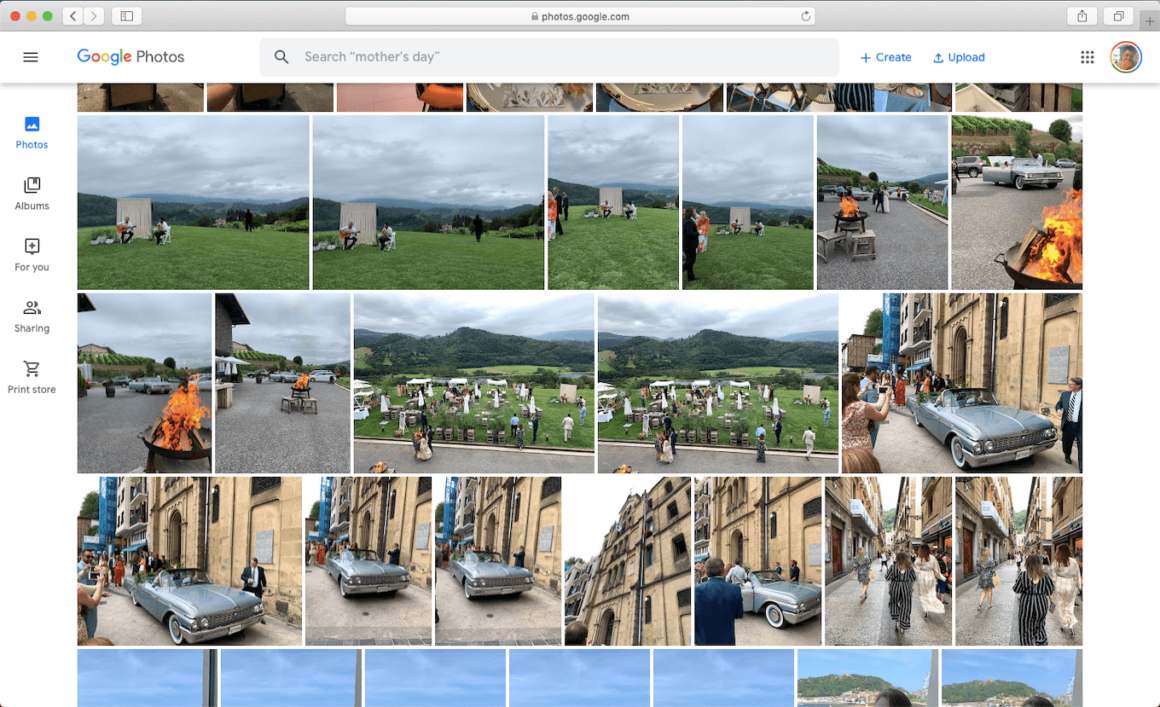Go forward in Safari
The height and width of the screenshot is (707, 1160).
click(93, 16)
